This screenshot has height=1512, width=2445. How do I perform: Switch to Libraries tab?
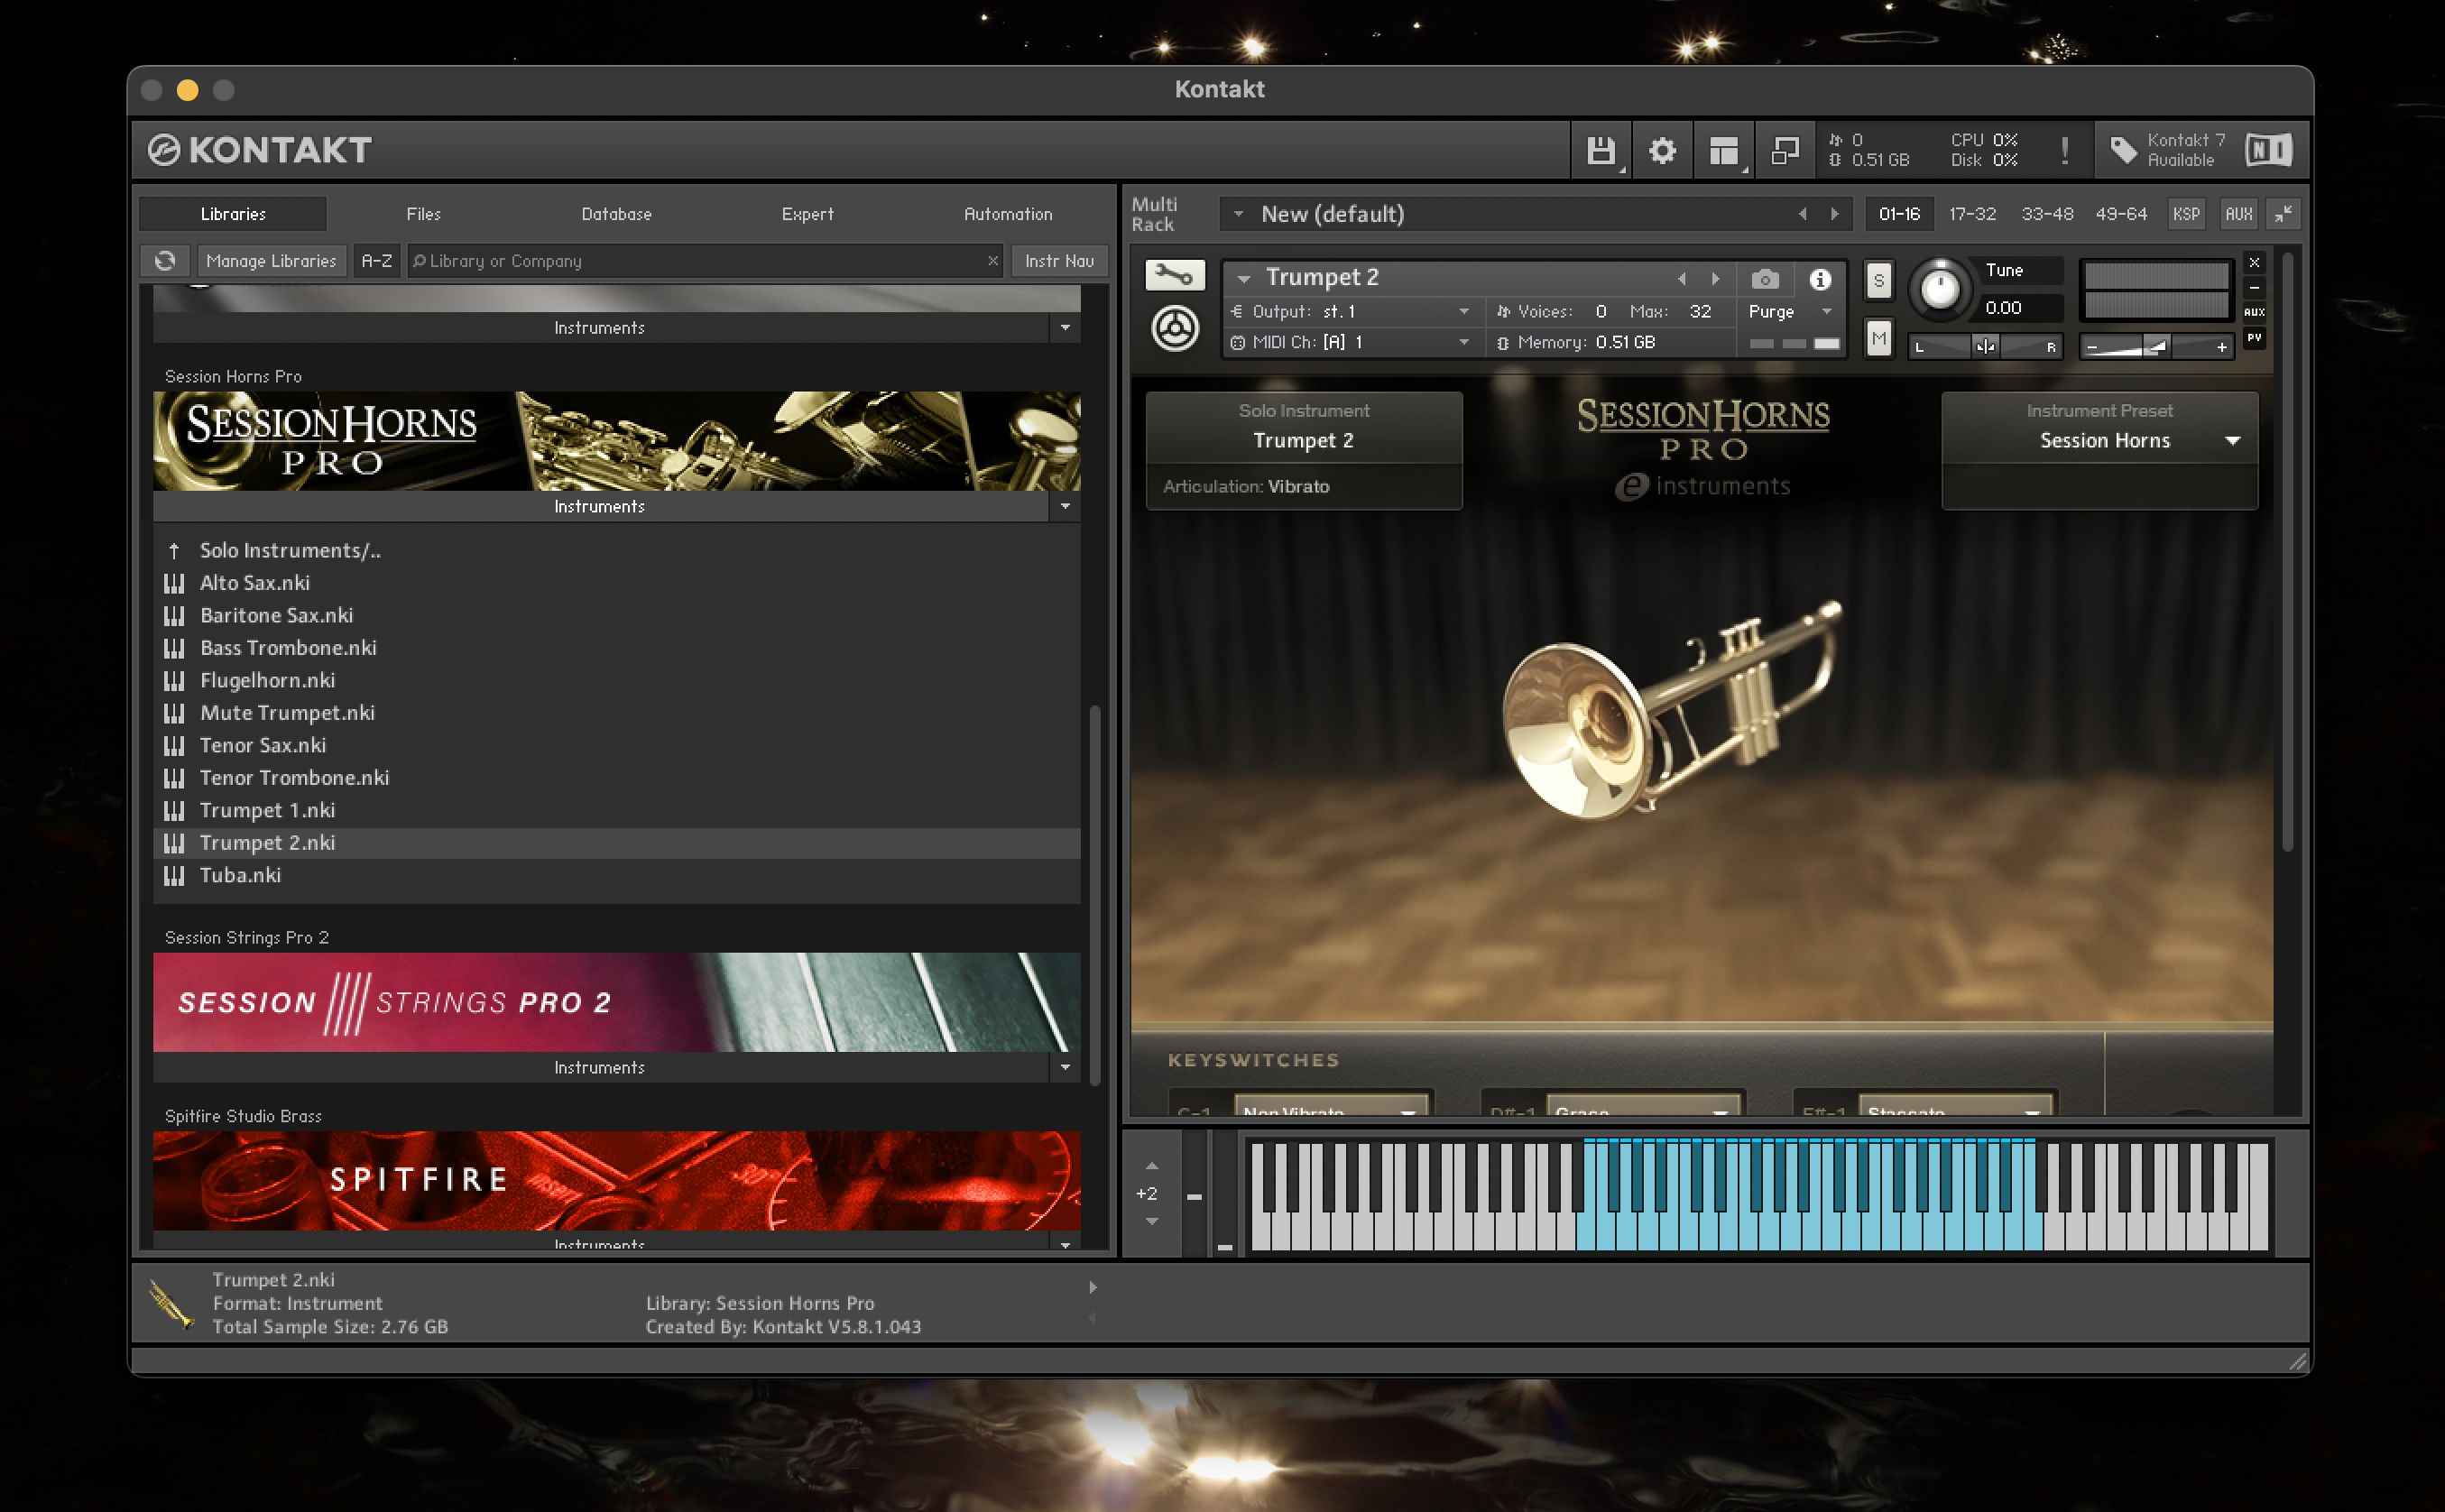[233, 214]
